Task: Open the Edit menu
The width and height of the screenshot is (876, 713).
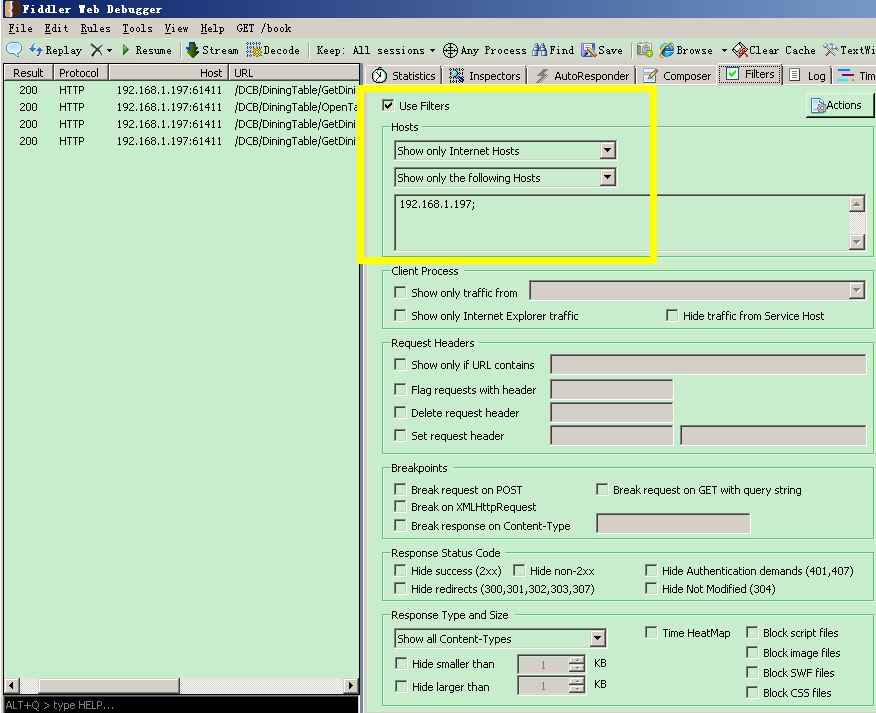Action: click(x=56, y=28)
